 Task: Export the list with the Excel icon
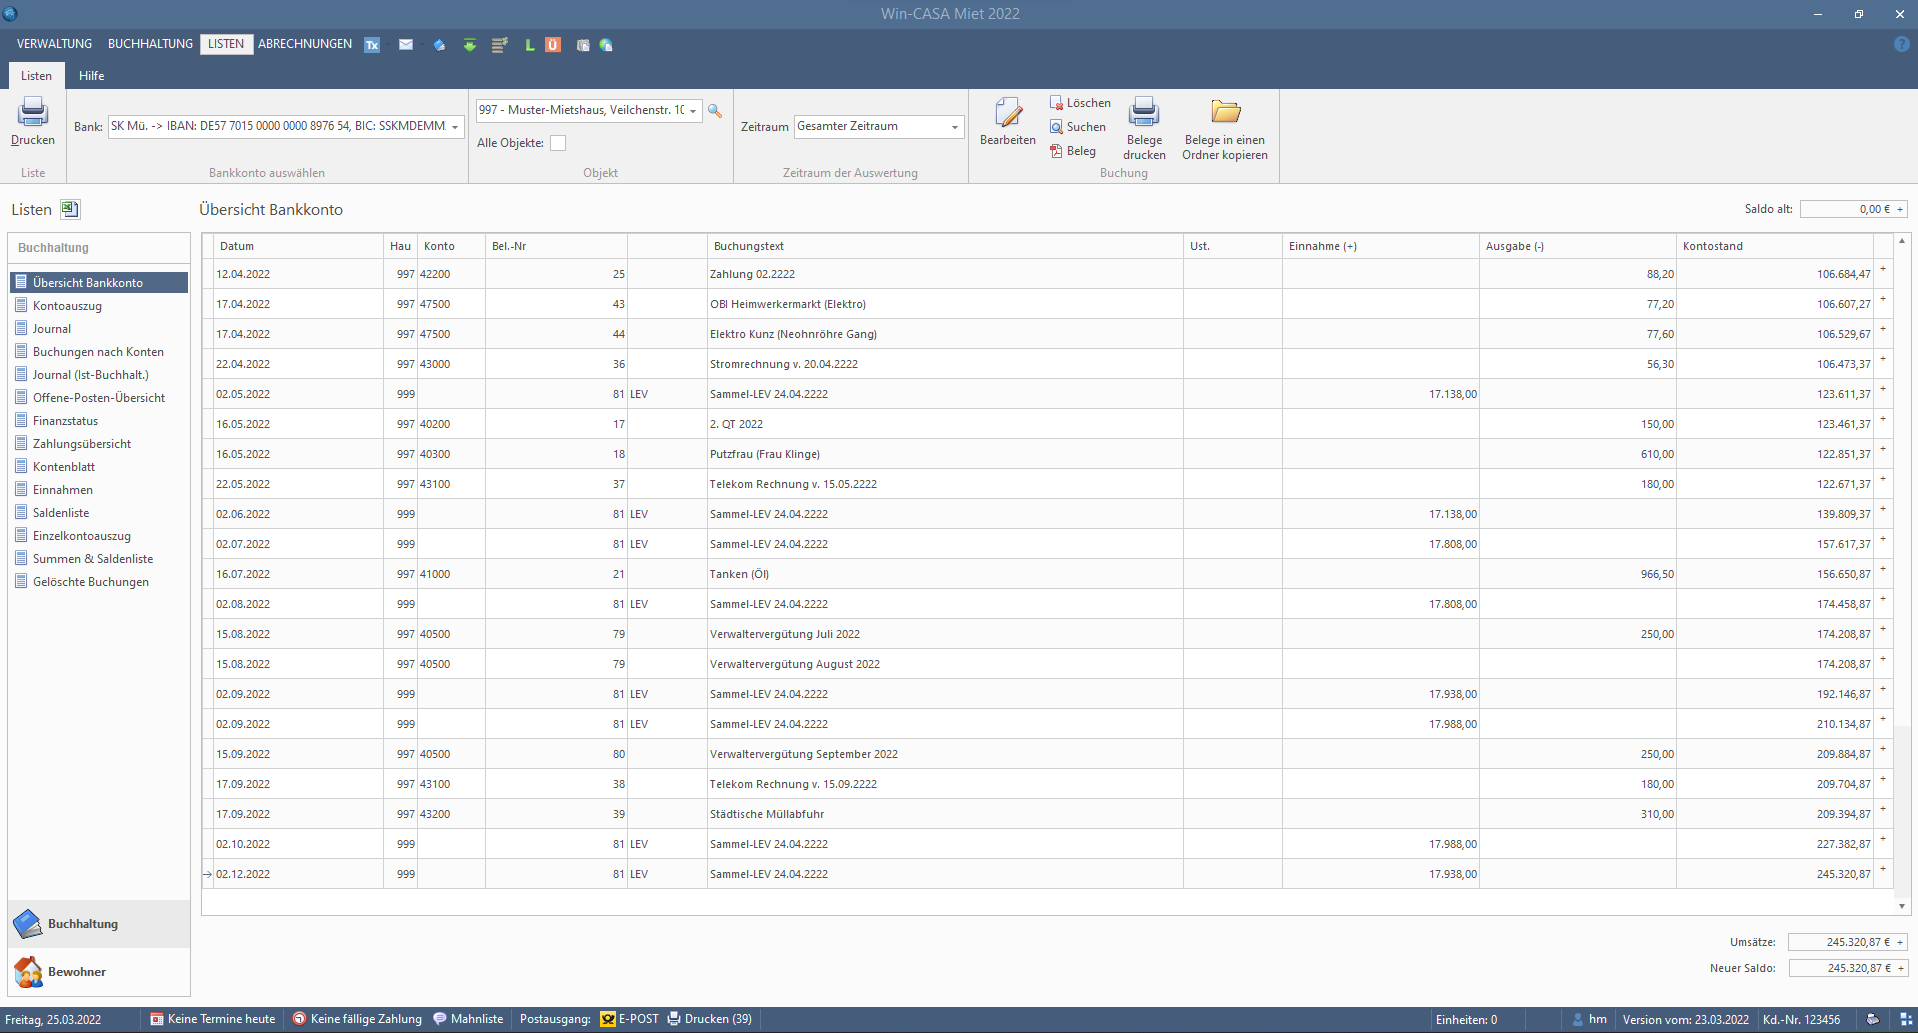(x=69, y=209)
